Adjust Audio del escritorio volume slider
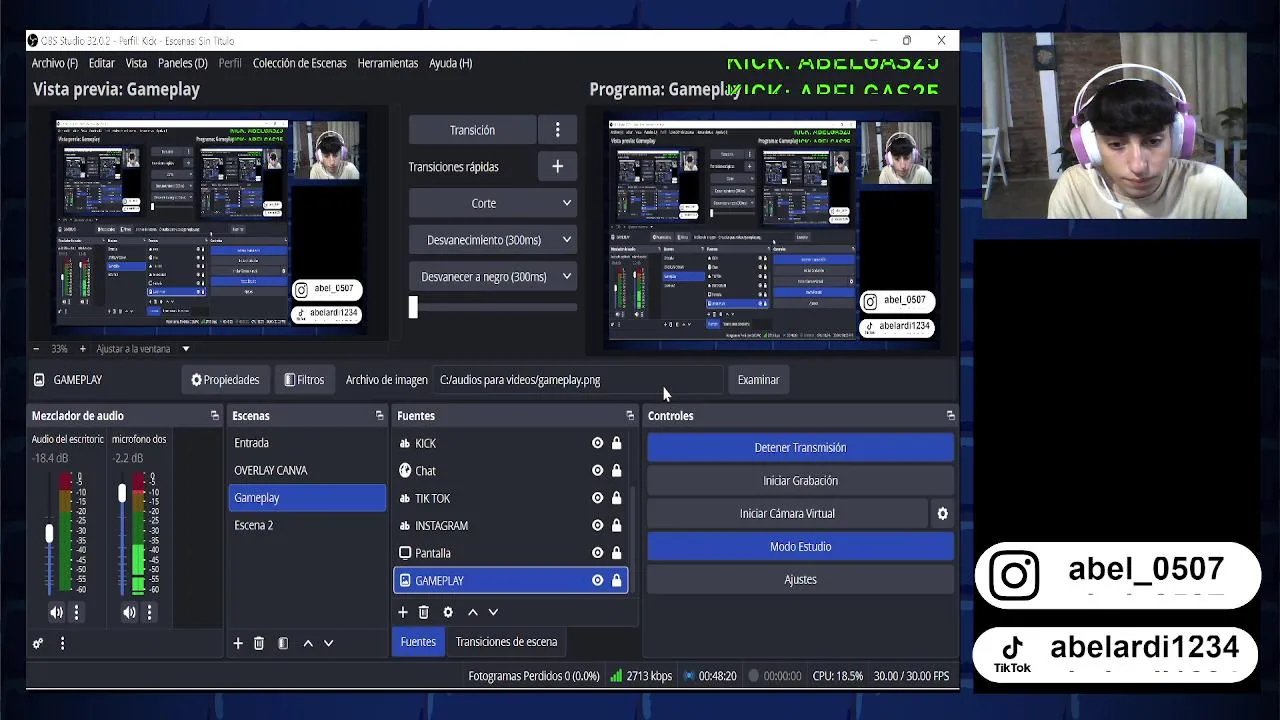Viewport: 1280px width, 720px height. pos(49,534)
